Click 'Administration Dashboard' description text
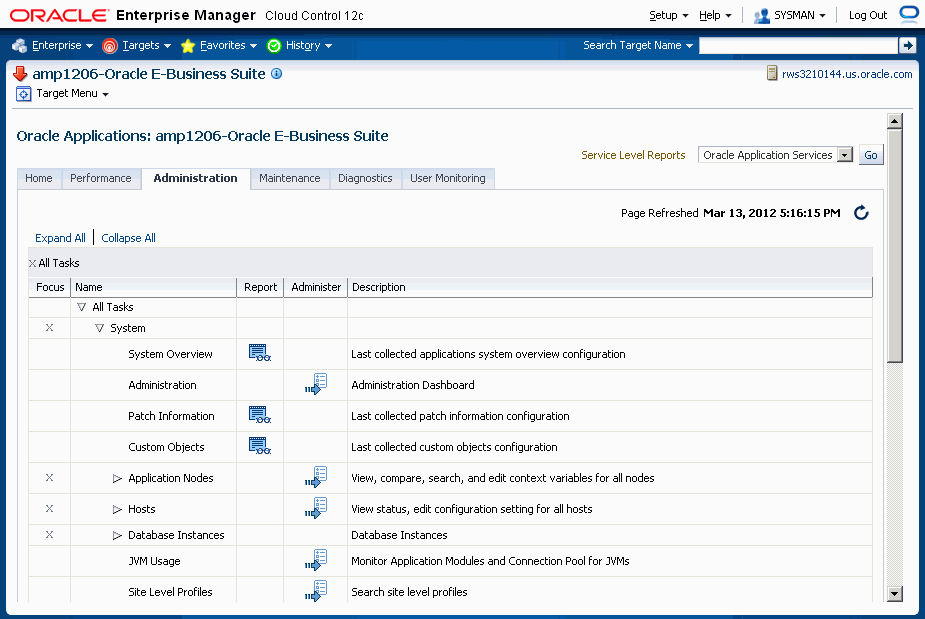 pyautogui.click(x=412, y=385)
